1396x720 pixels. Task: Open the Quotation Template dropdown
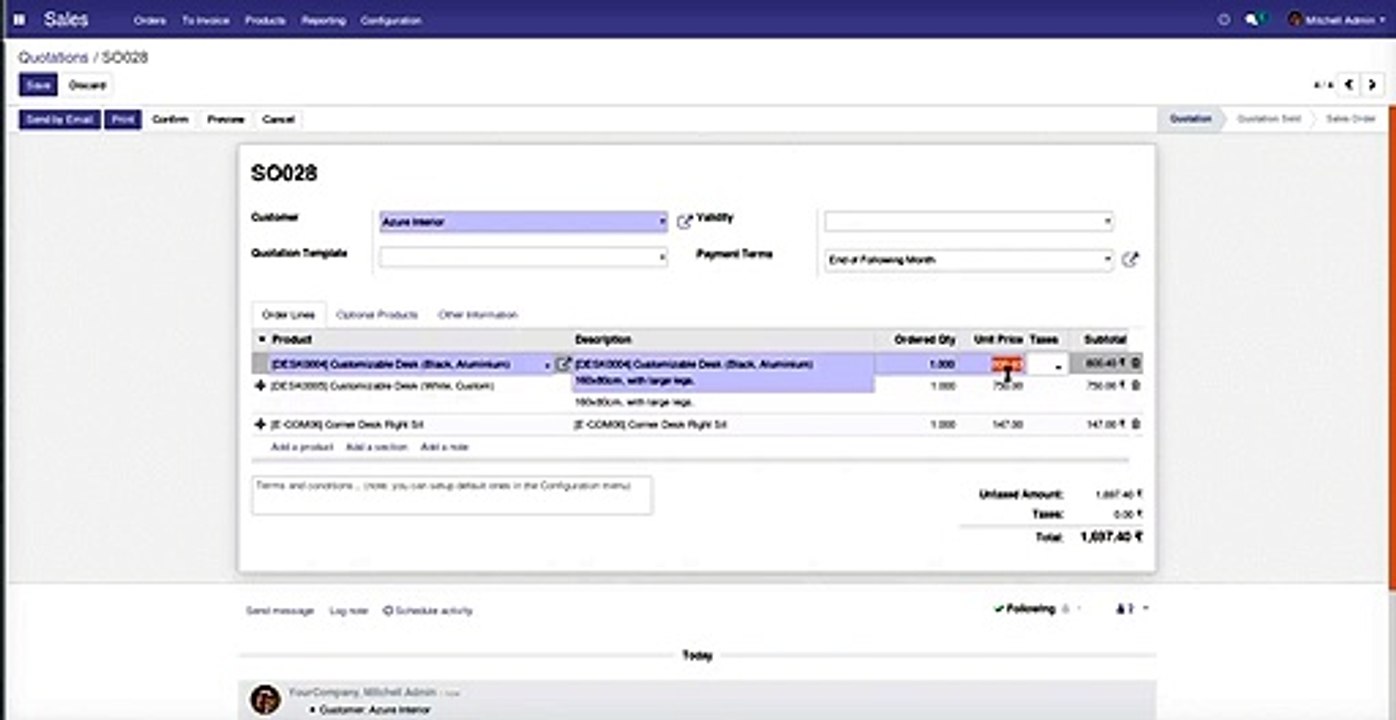(523, 258)
